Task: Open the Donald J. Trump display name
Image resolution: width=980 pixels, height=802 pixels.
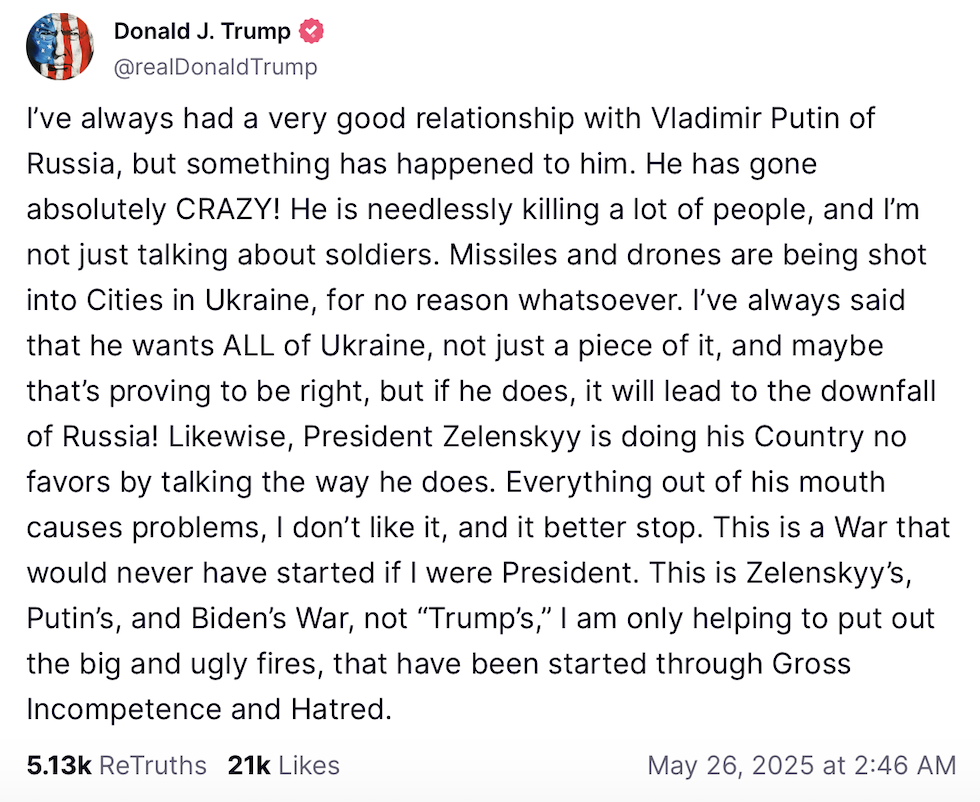Action: click(x=202, y=32)
